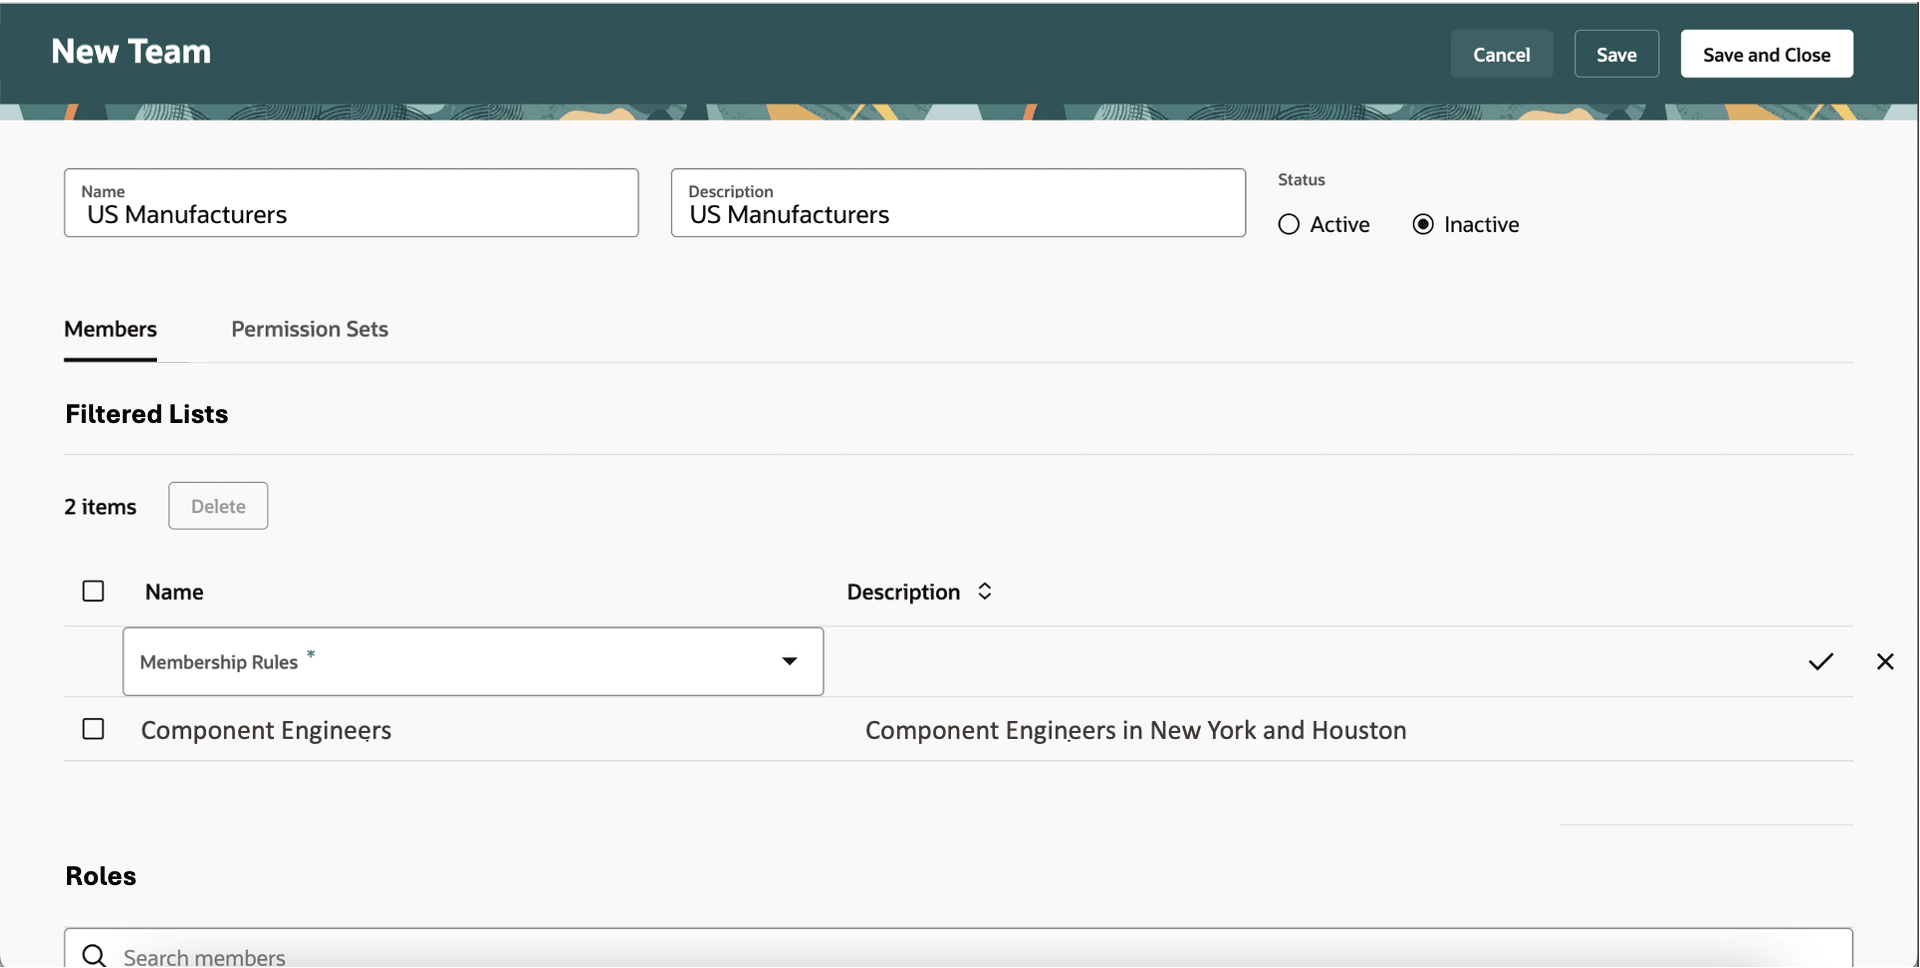Focus the Description input field

[x=958, y=203]
